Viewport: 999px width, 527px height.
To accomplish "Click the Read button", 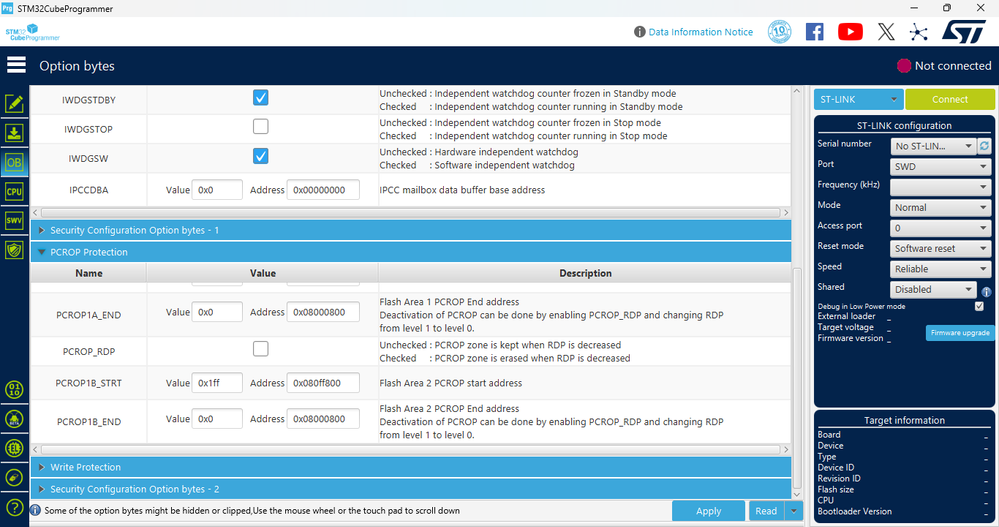I will (766, 511).
